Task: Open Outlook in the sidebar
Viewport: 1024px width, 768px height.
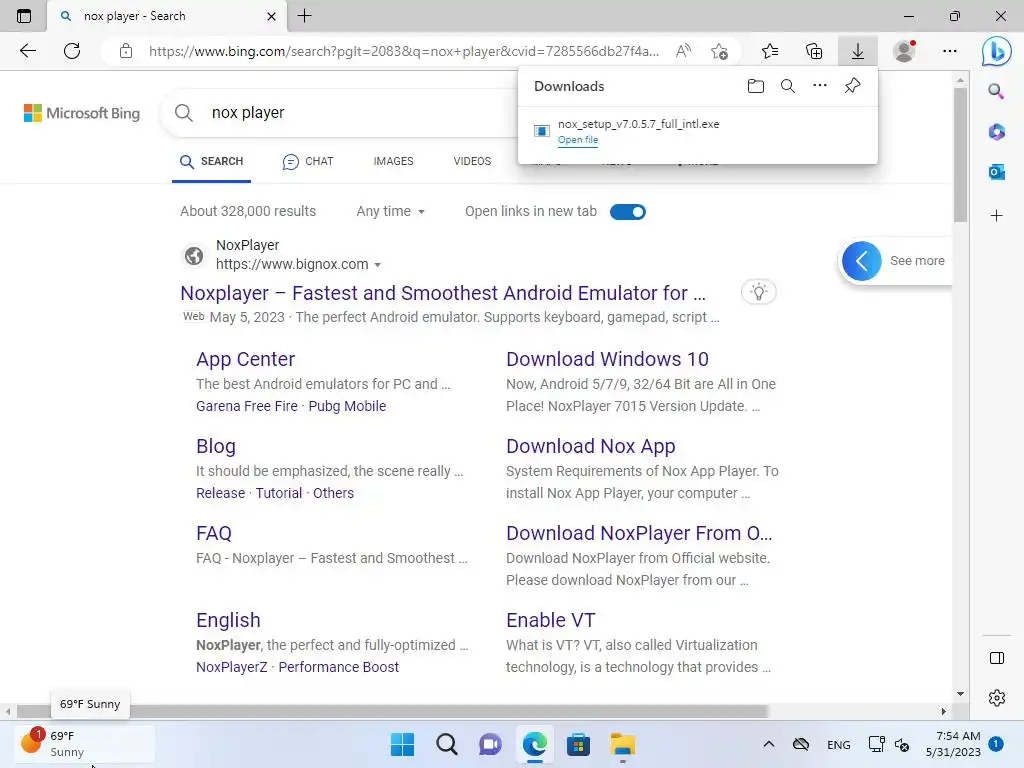Action: pyautogui.click(x=996, y=172)
